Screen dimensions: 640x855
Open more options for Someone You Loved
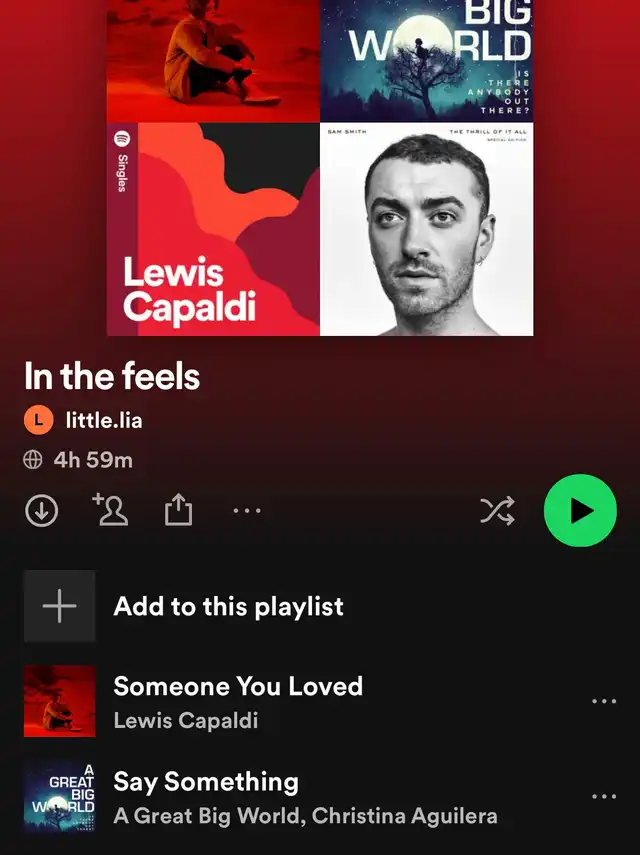point(604,701)
